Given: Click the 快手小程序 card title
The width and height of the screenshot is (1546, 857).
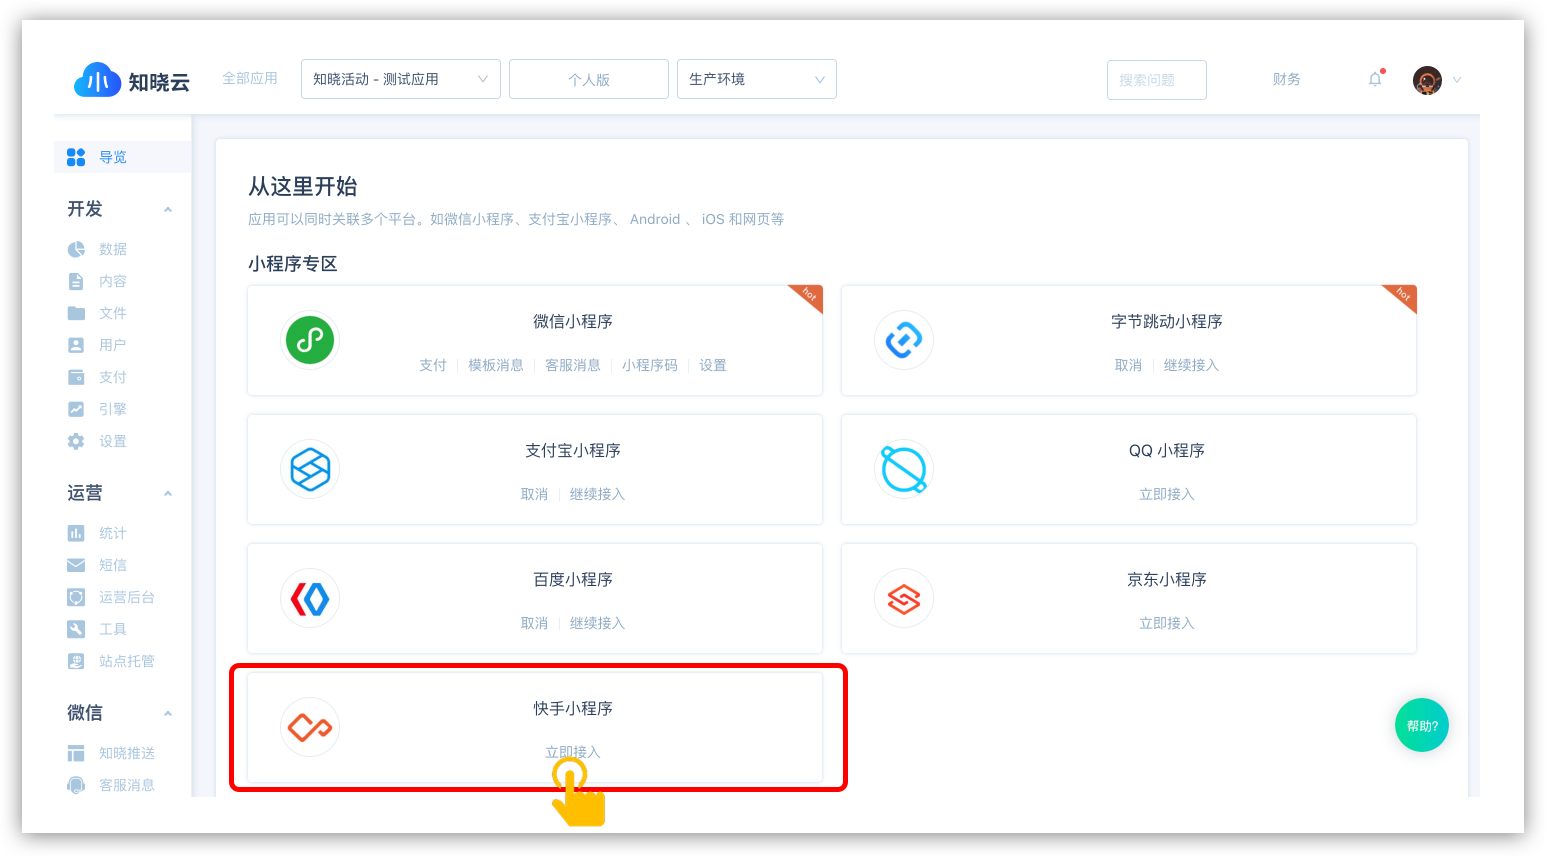Looking at the screenshot, I should (x=573, y=708).
